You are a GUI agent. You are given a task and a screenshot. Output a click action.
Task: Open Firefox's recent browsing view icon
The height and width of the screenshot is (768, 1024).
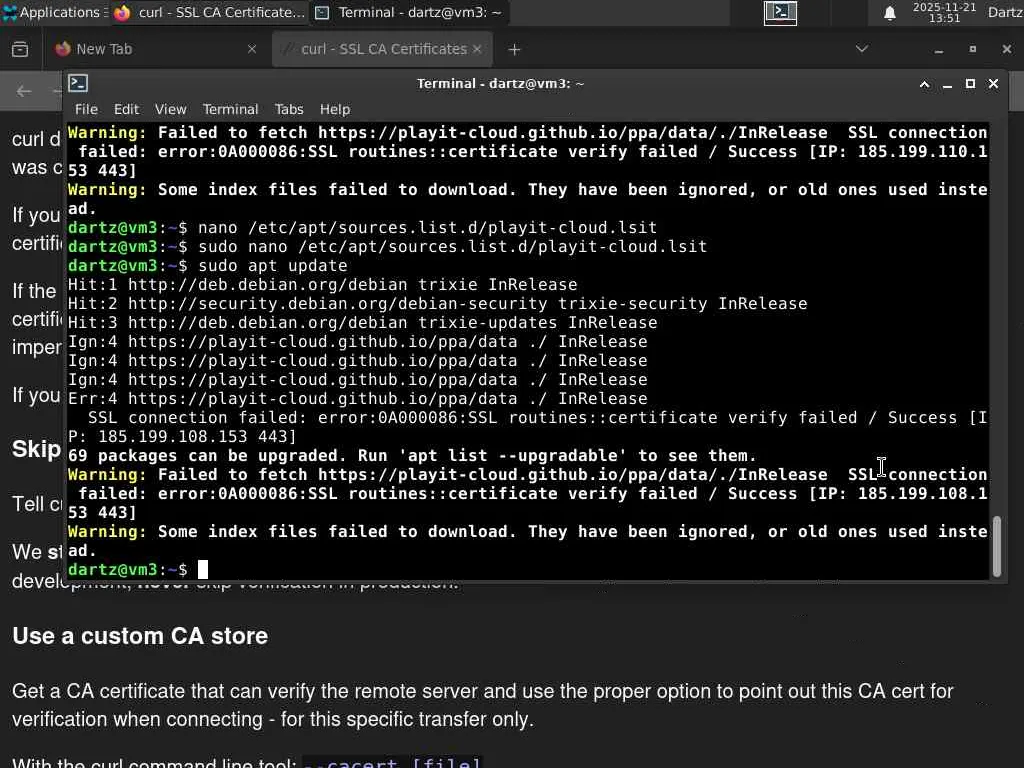click(19, 49)
